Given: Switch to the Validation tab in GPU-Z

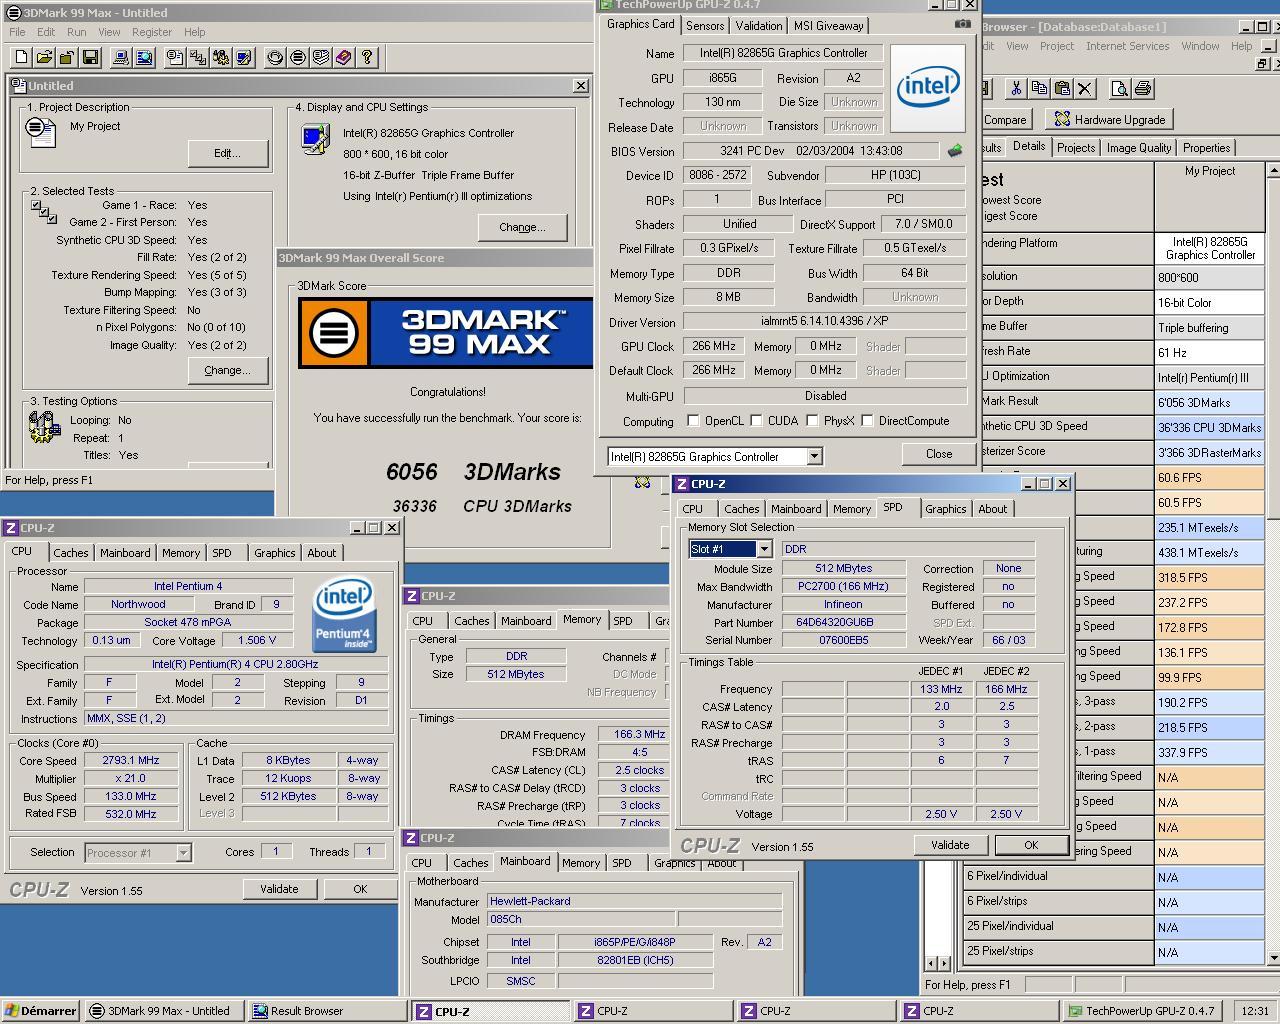Looking at the screenshot, I should [x=759, y=25].
